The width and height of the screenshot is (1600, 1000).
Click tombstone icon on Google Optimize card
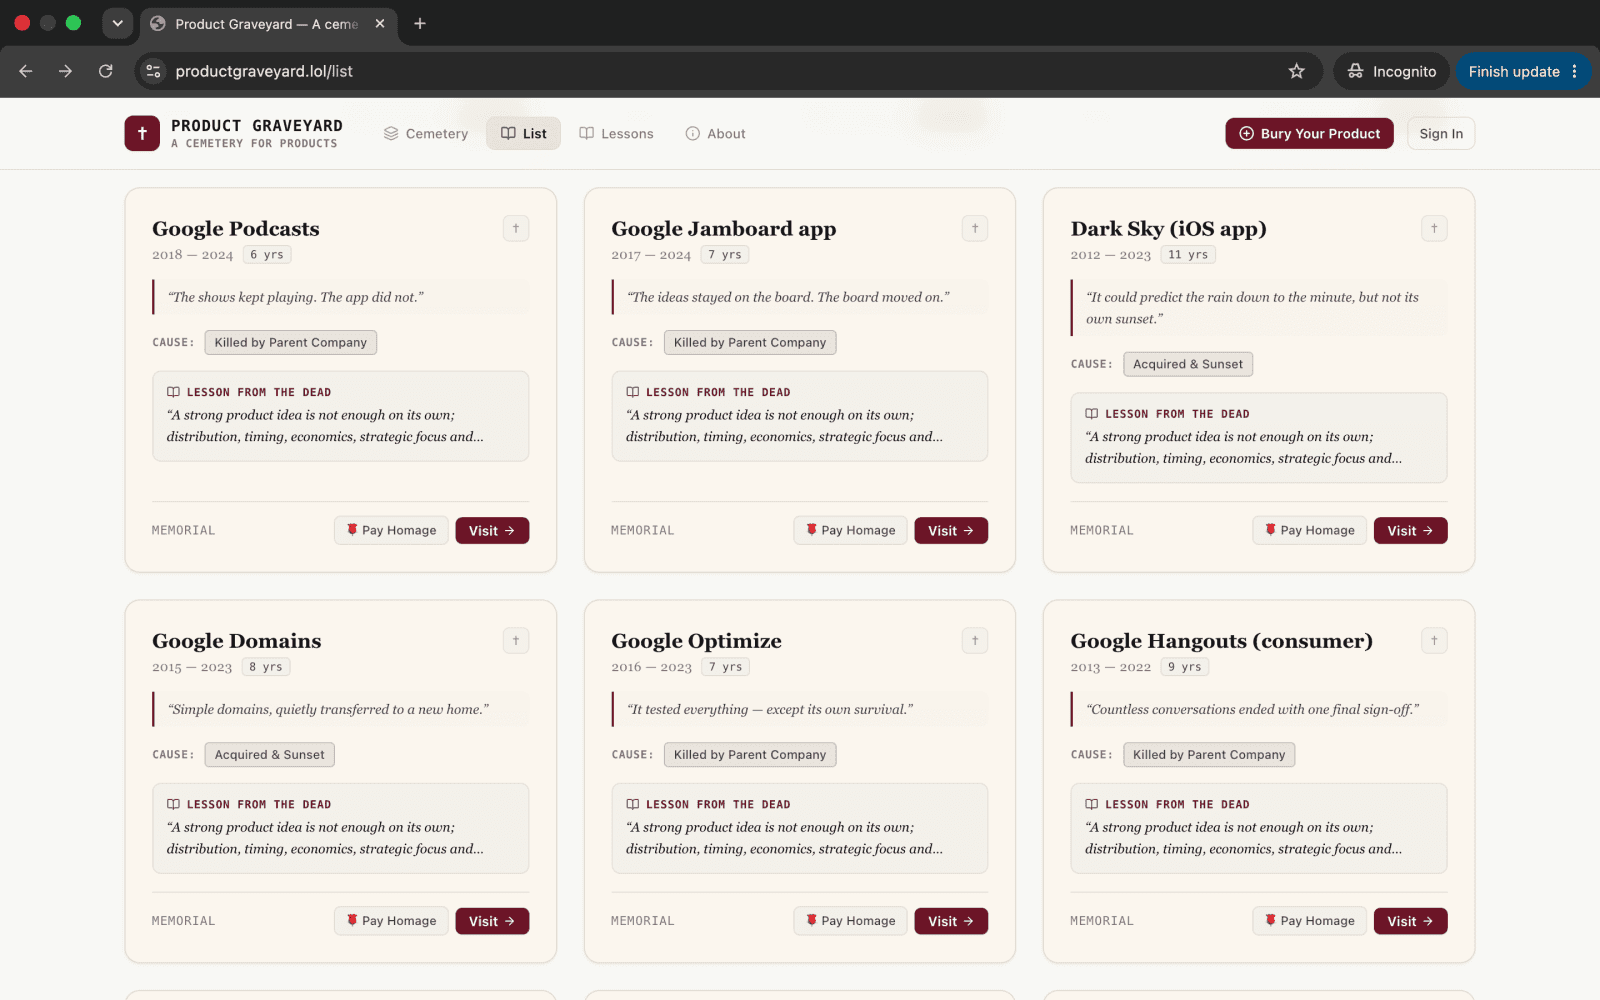(x=975, y=640)
